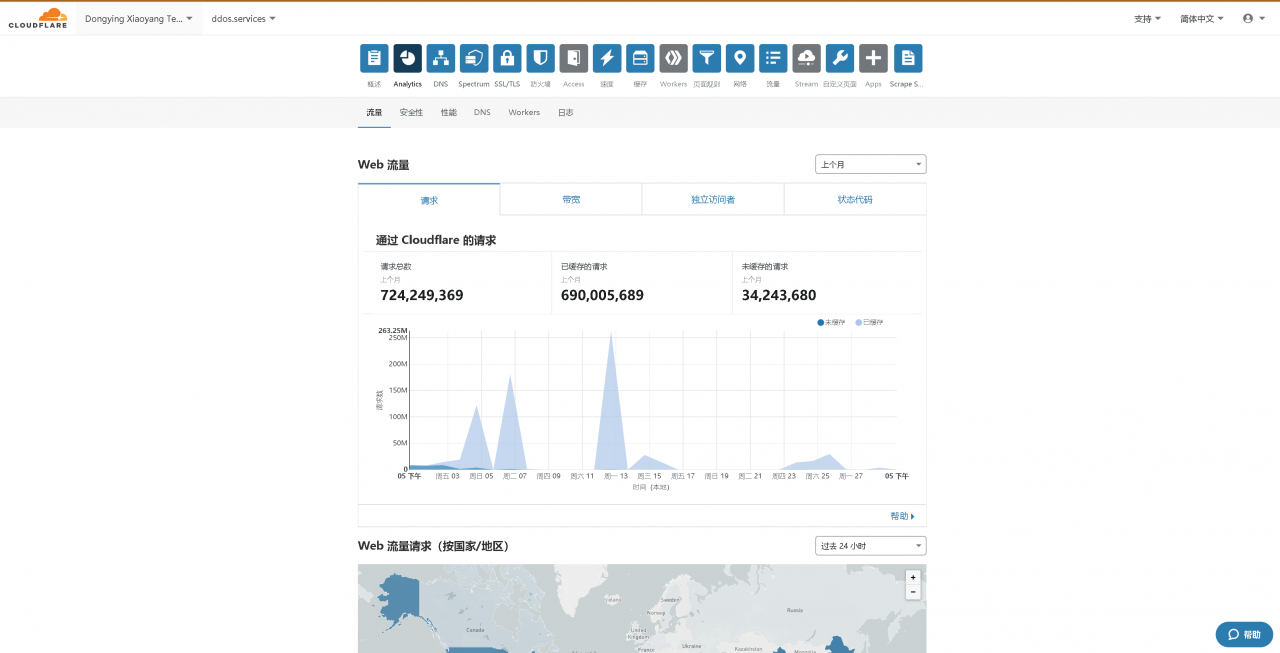
Task: Select the 带宽 bandwidth tab
Action: [x=571, y=200]
